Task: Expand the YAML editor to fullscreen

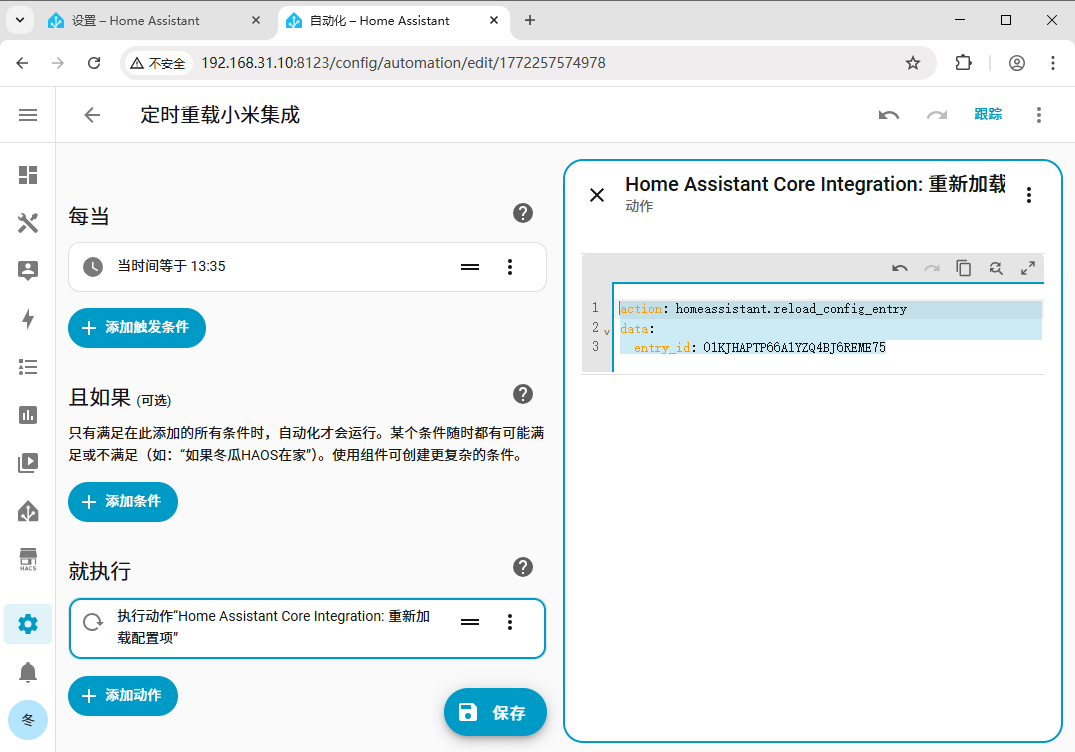Action: (1028, 268)
